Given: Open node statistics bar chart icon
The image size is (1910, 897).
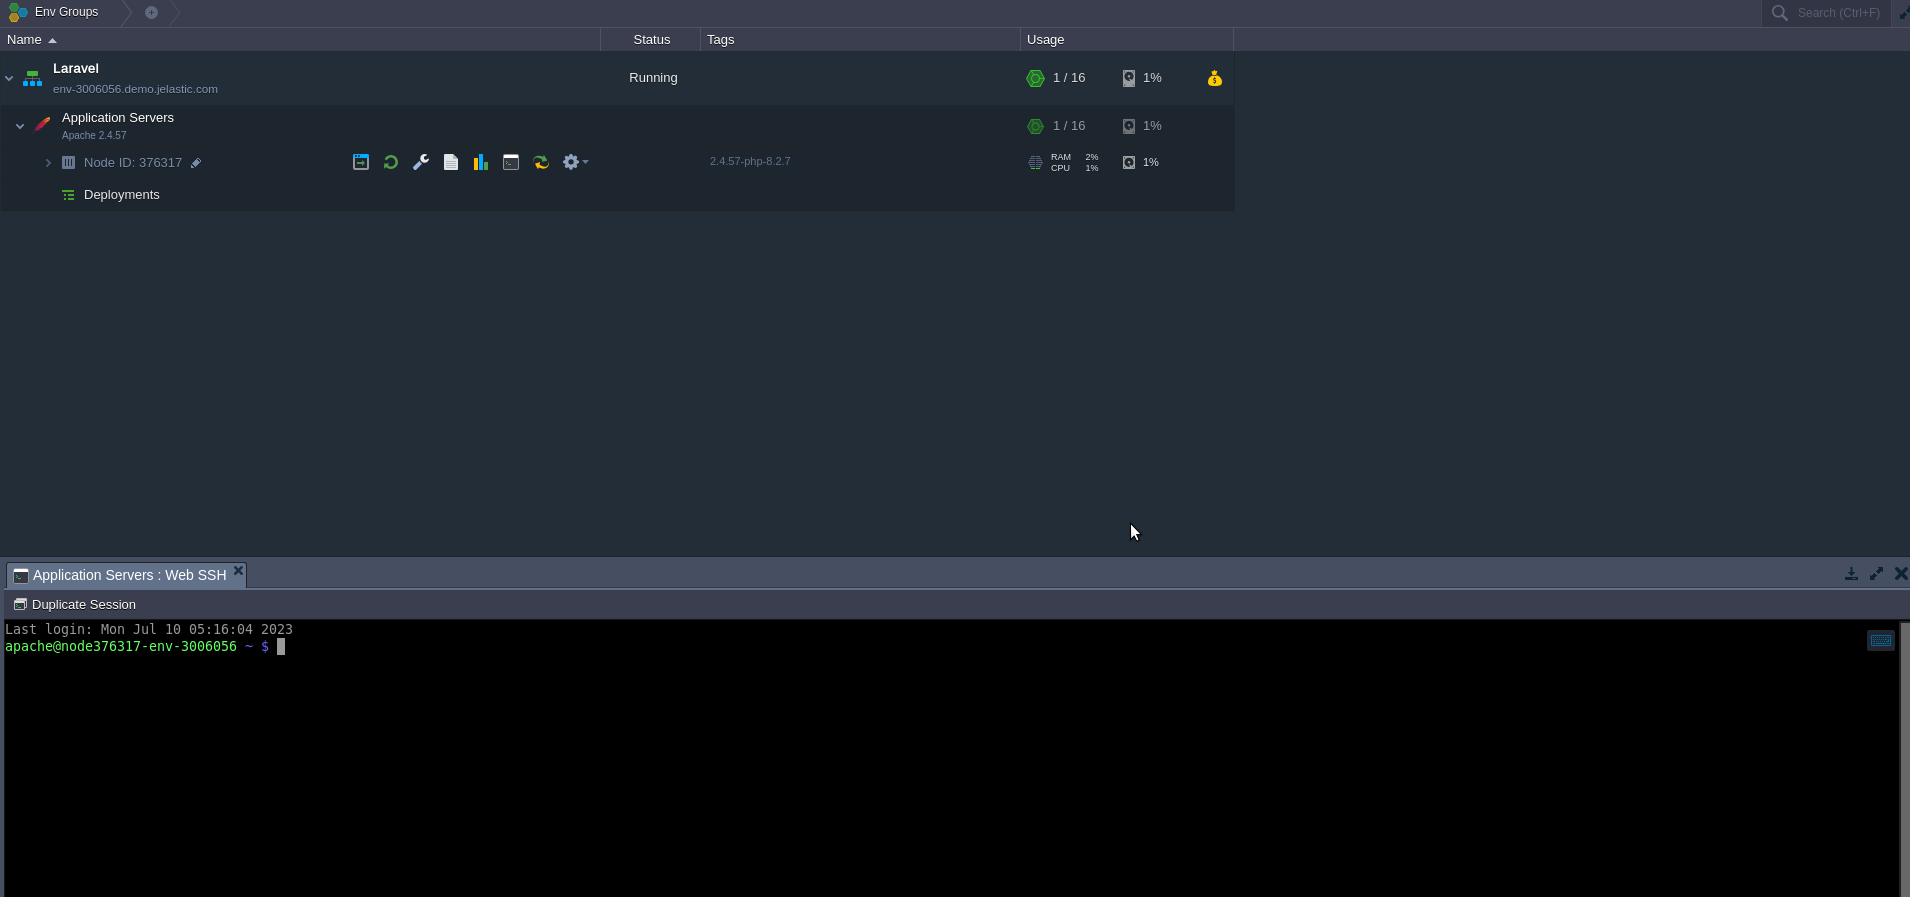Looking at the screenshot, I should point(481,162).
